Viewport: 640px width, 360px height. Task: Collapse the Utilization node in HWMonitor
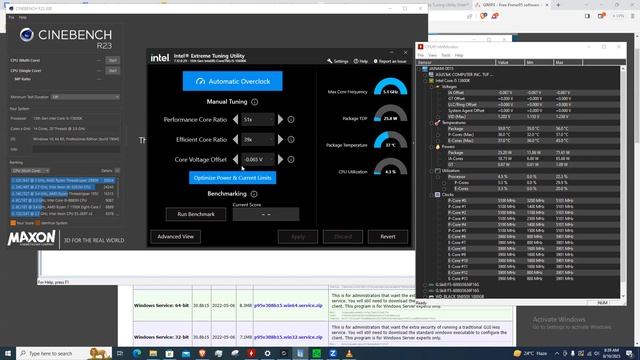click(431, 171)
